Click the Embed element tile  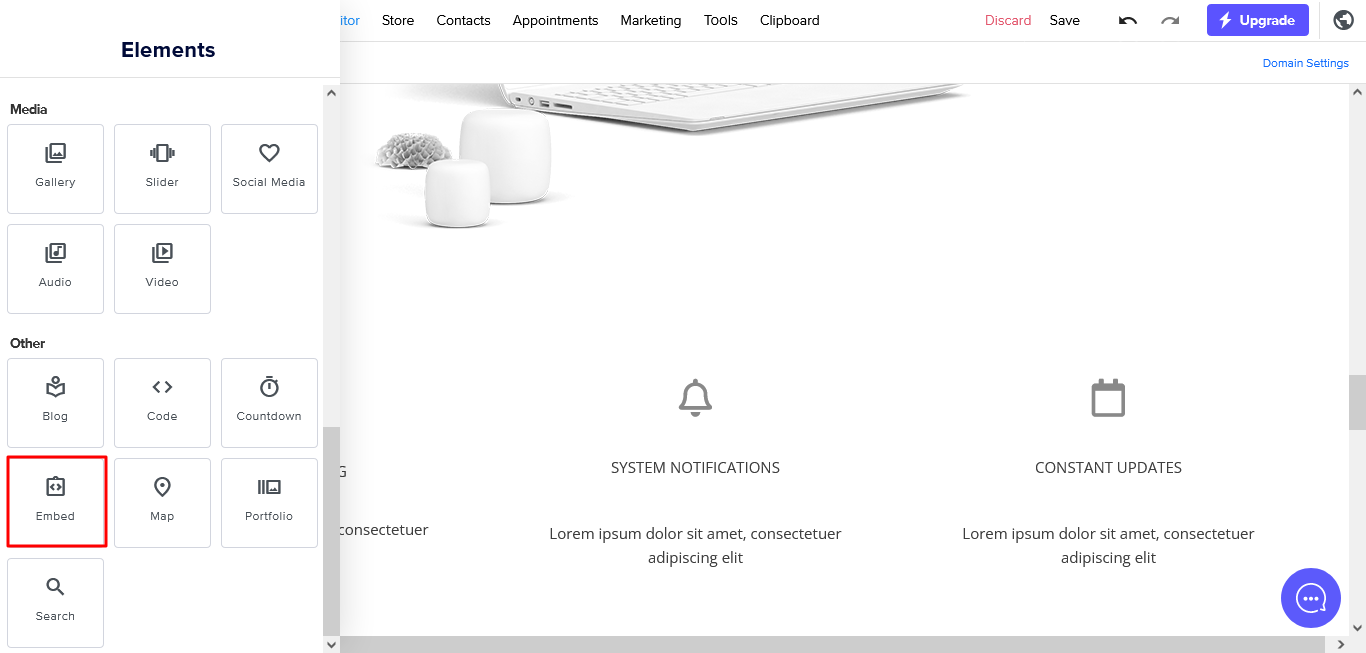[x=55, y=503]
